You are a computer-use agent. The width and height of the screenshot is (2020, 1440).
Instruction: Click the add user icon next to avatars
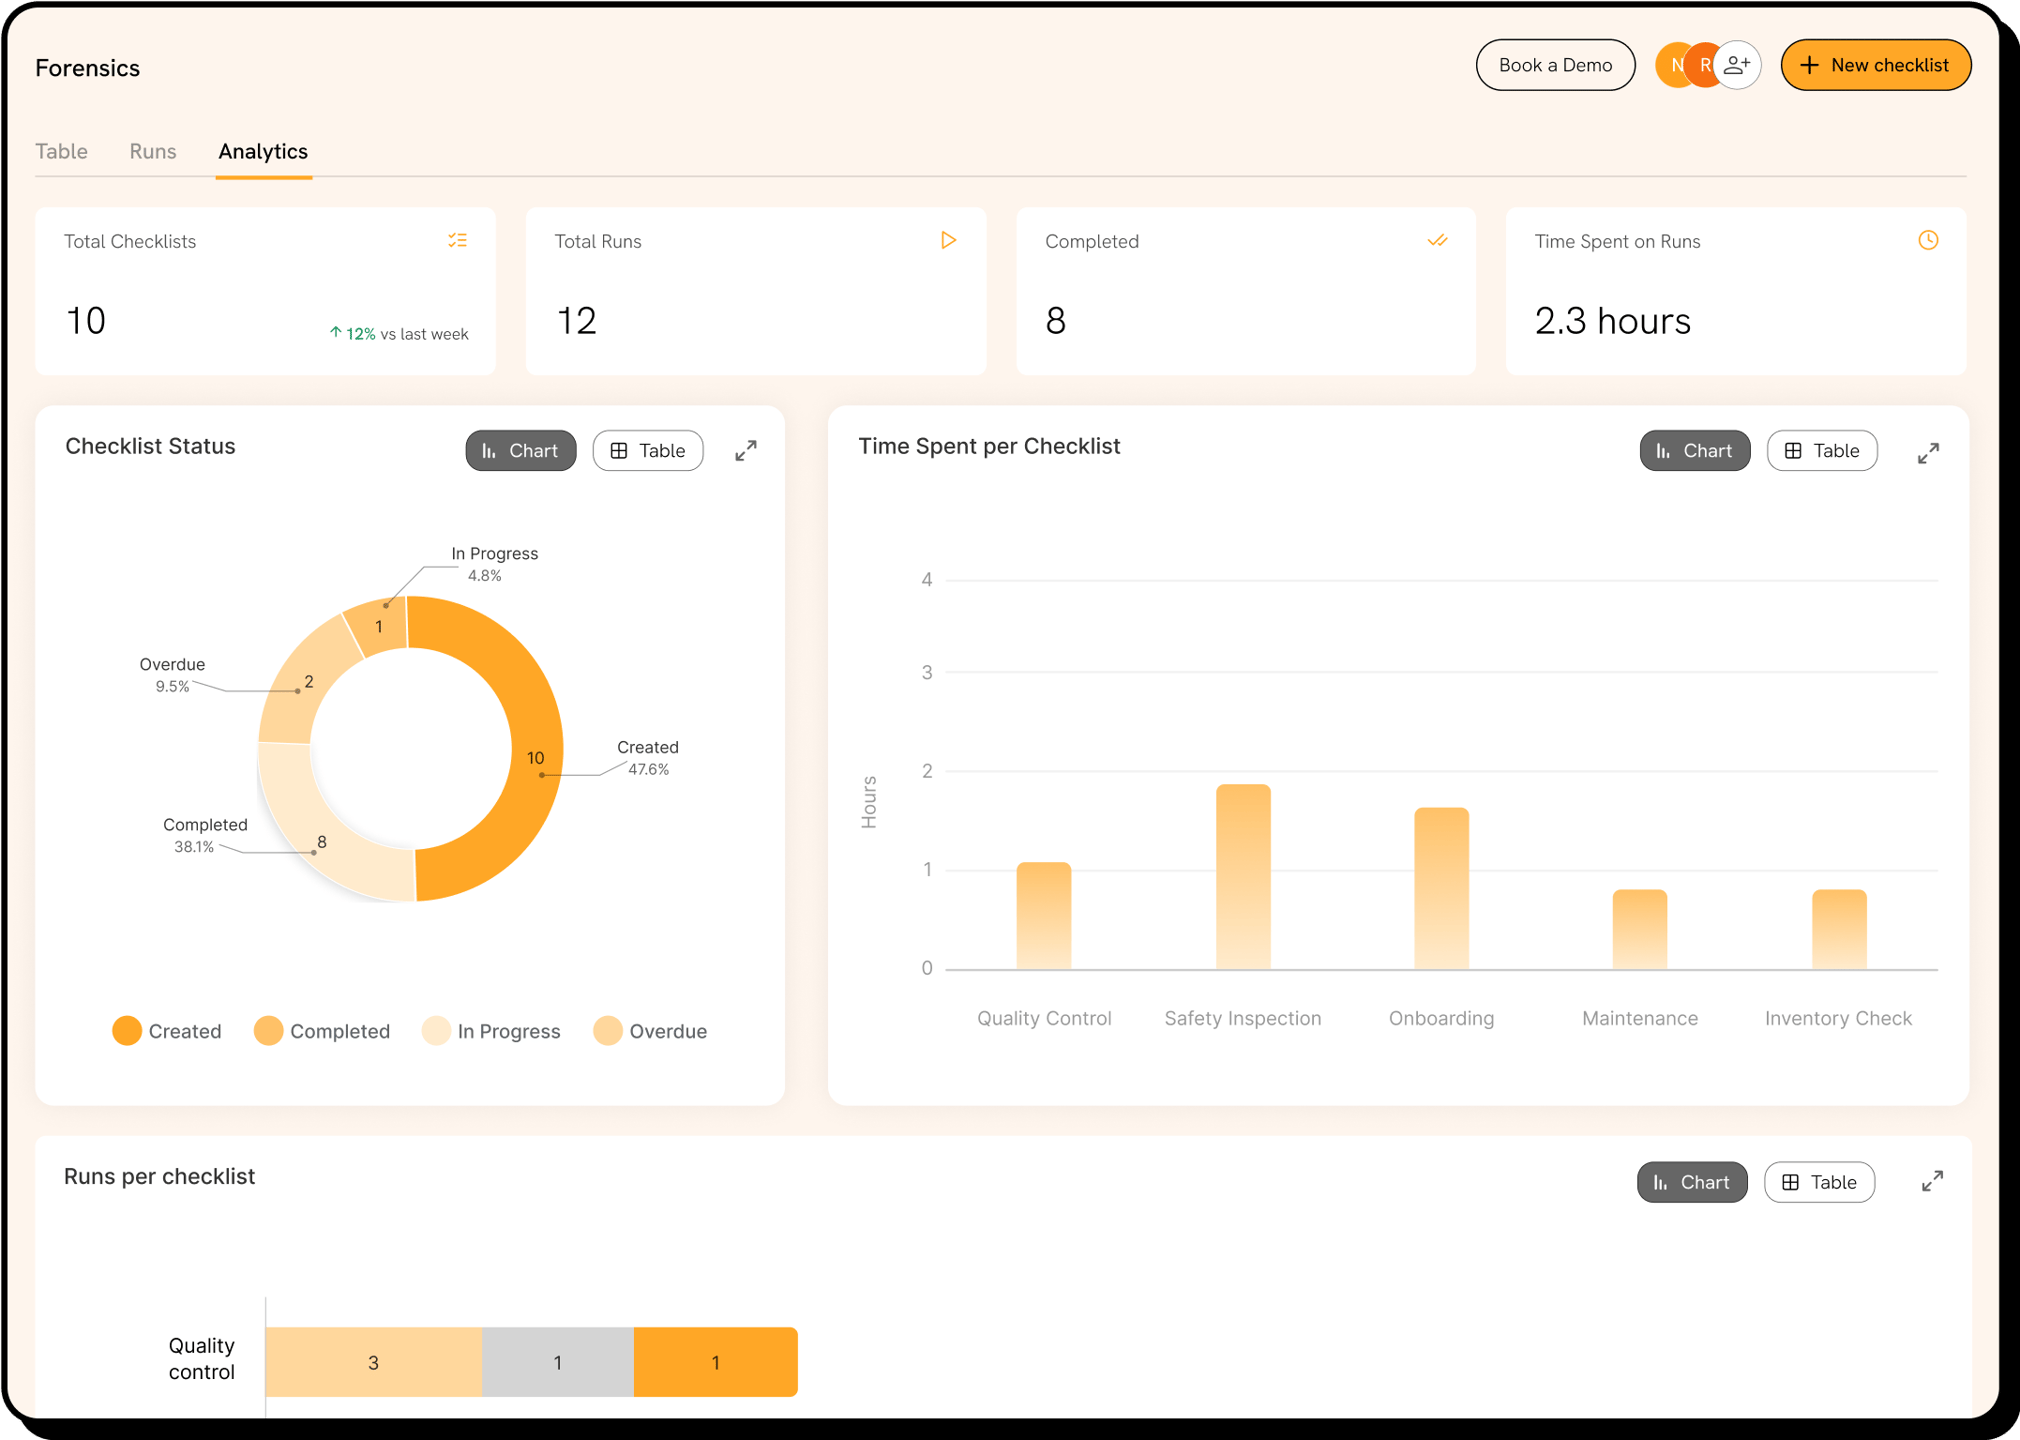click(x=1738, y=66)
